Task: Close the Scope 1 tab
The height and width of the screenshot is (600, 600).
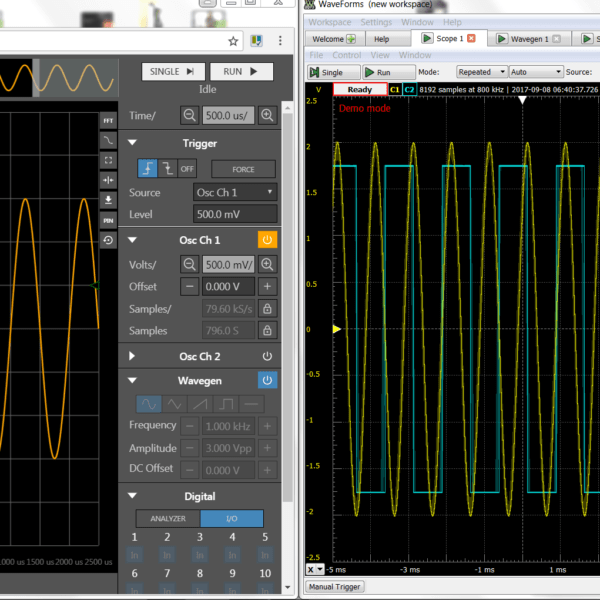Action: [471, 38]
